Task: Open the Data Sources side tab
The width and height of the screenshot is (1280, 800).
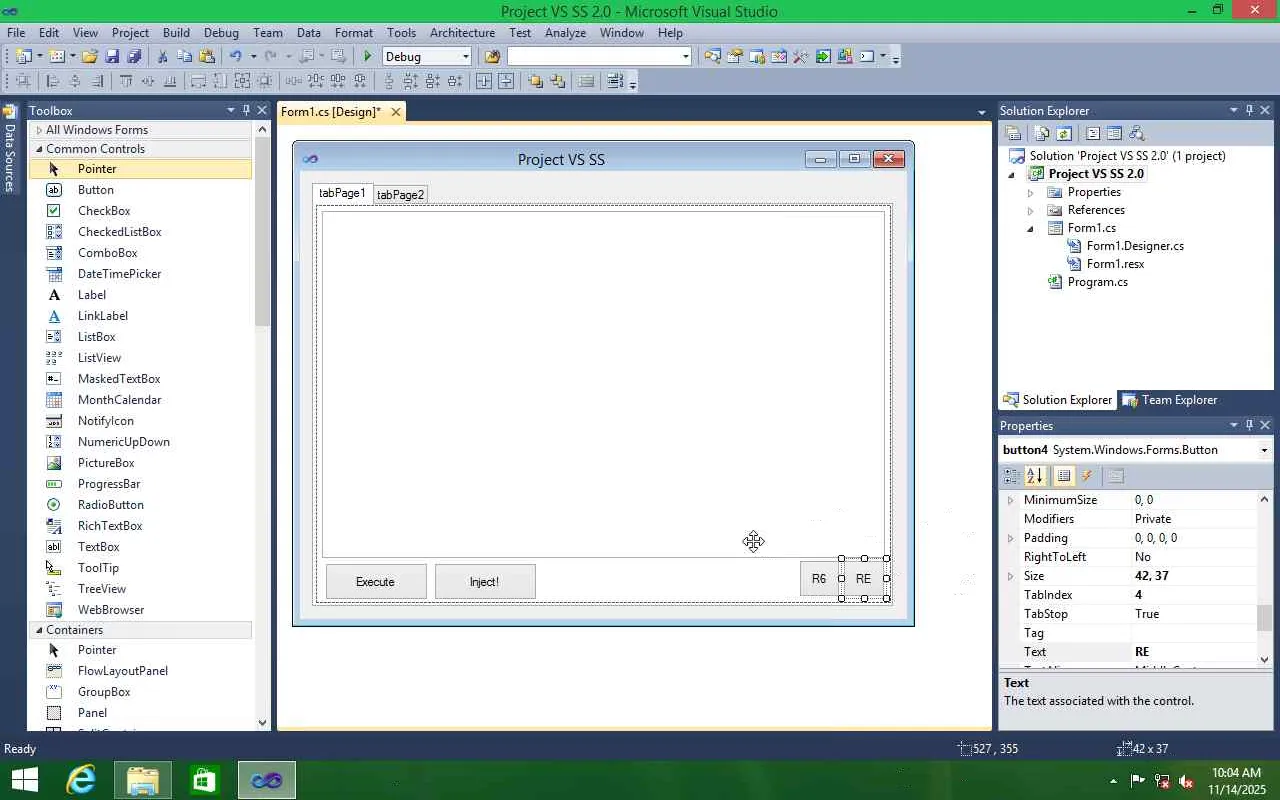Action: pyautogui.click(x=10, y=148)
